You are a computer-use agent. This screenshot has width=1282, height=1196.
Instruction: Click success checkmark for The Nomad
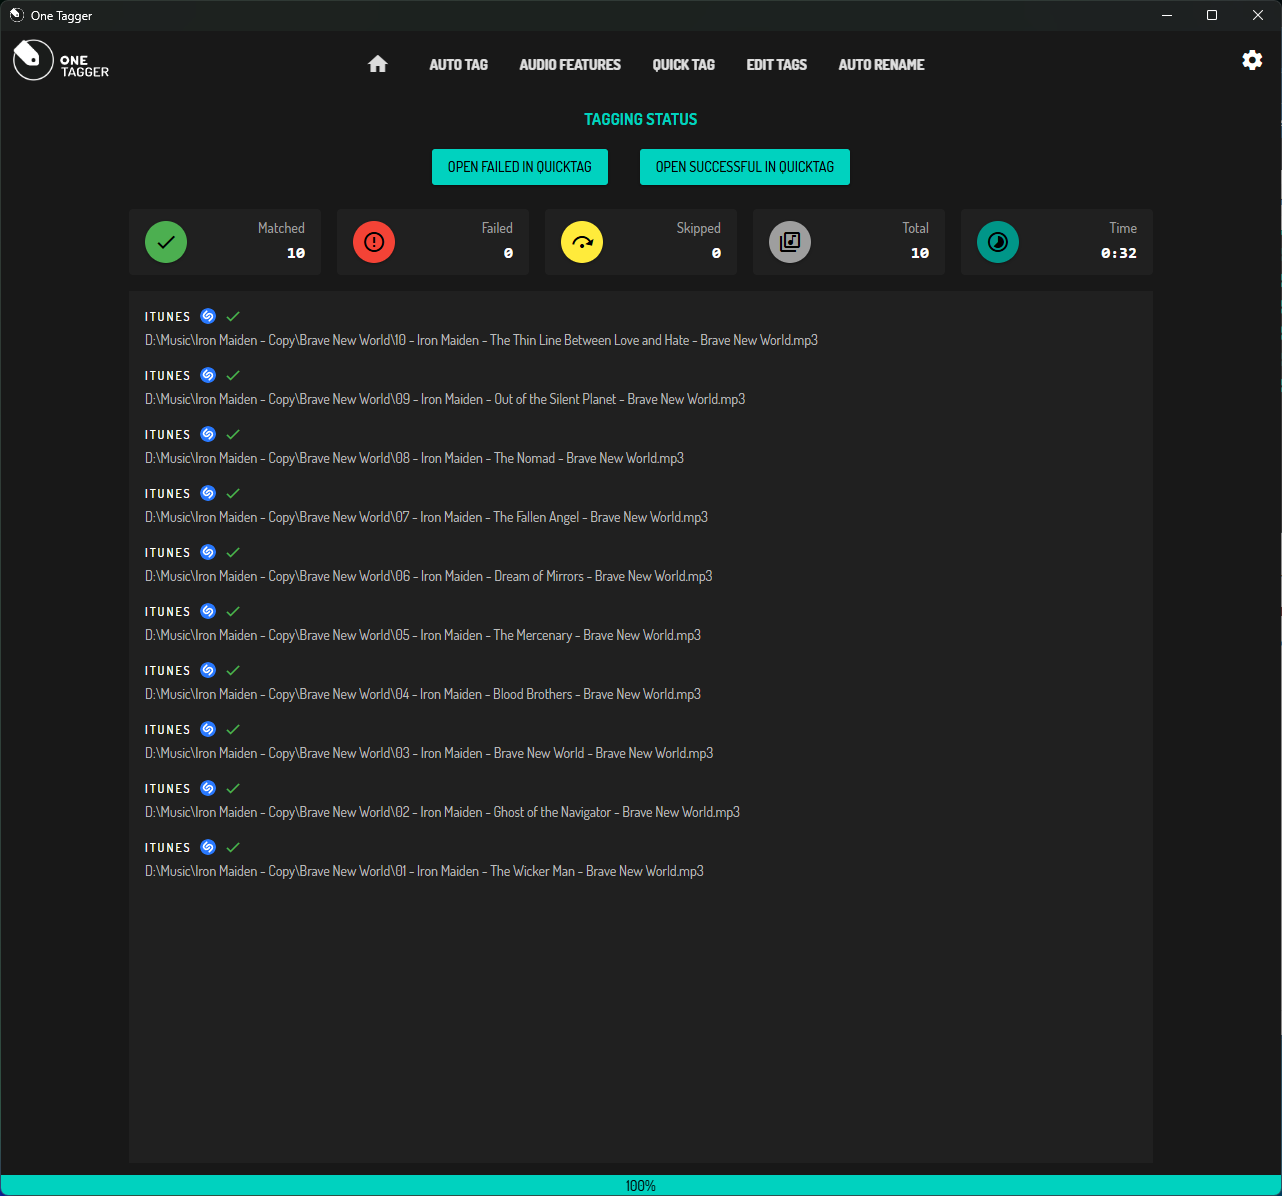233,434
